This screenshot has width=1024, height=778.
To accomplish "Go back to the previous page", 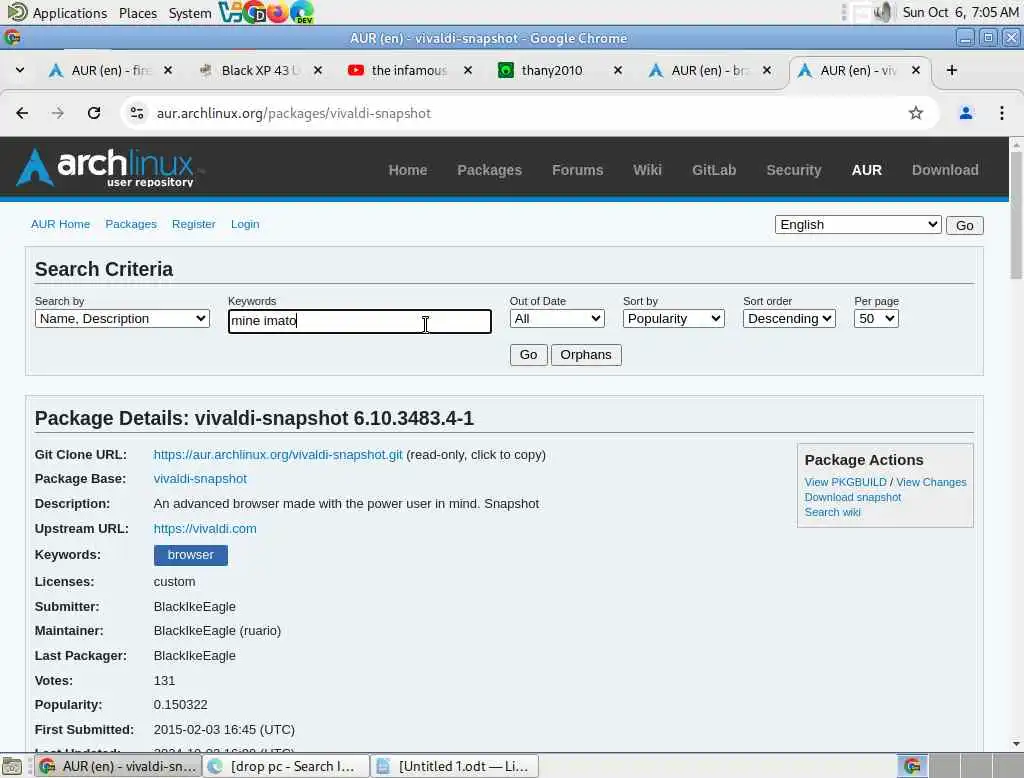I will click(22, 113).
